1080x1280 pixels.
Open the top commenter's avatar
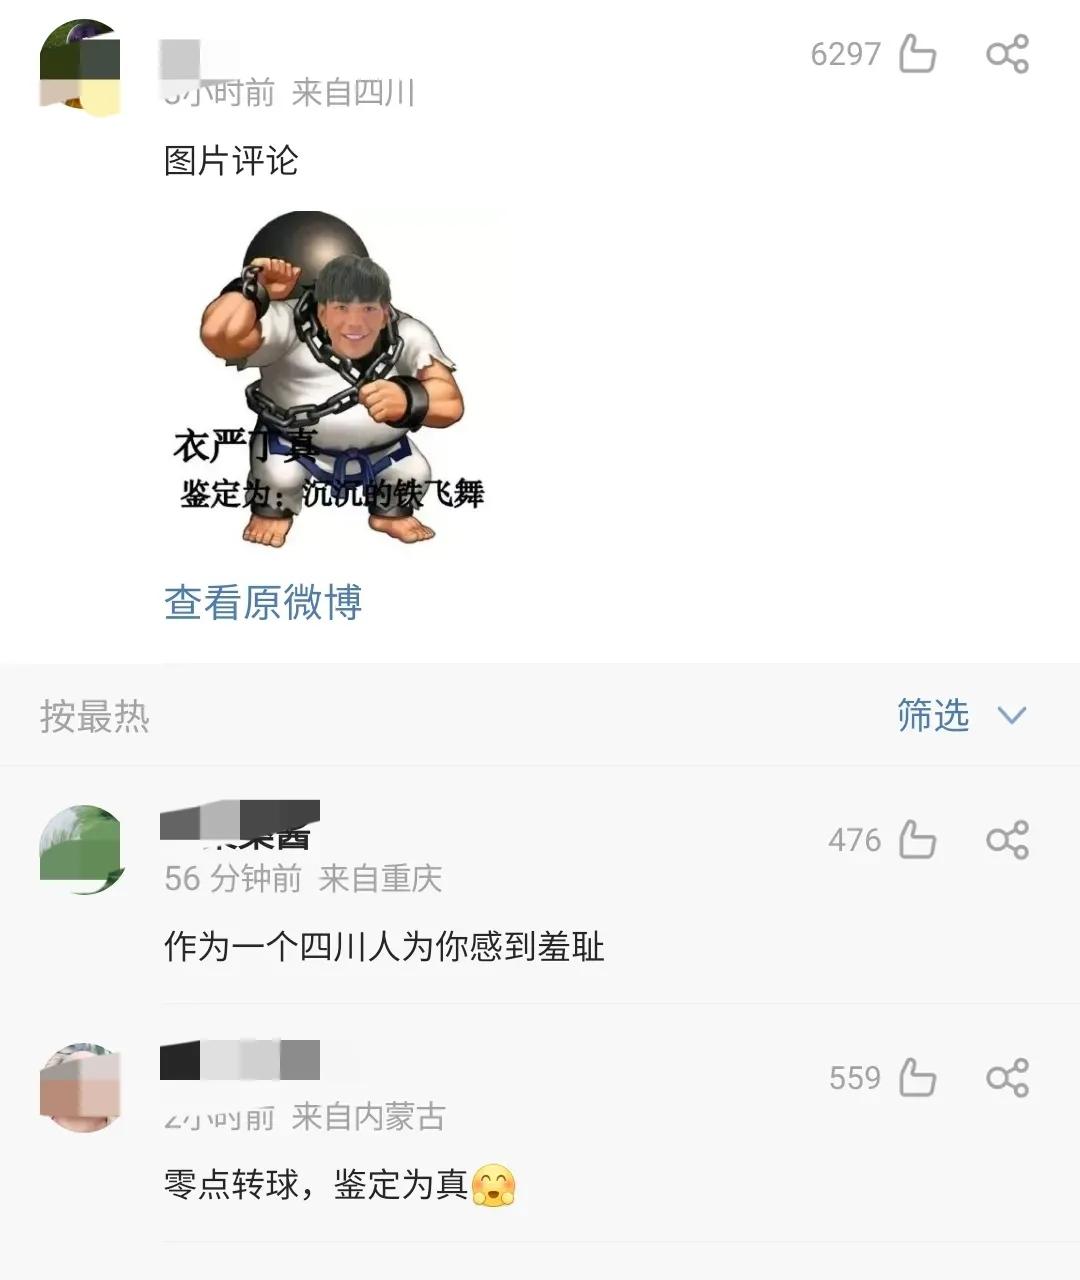pos(81,64)
